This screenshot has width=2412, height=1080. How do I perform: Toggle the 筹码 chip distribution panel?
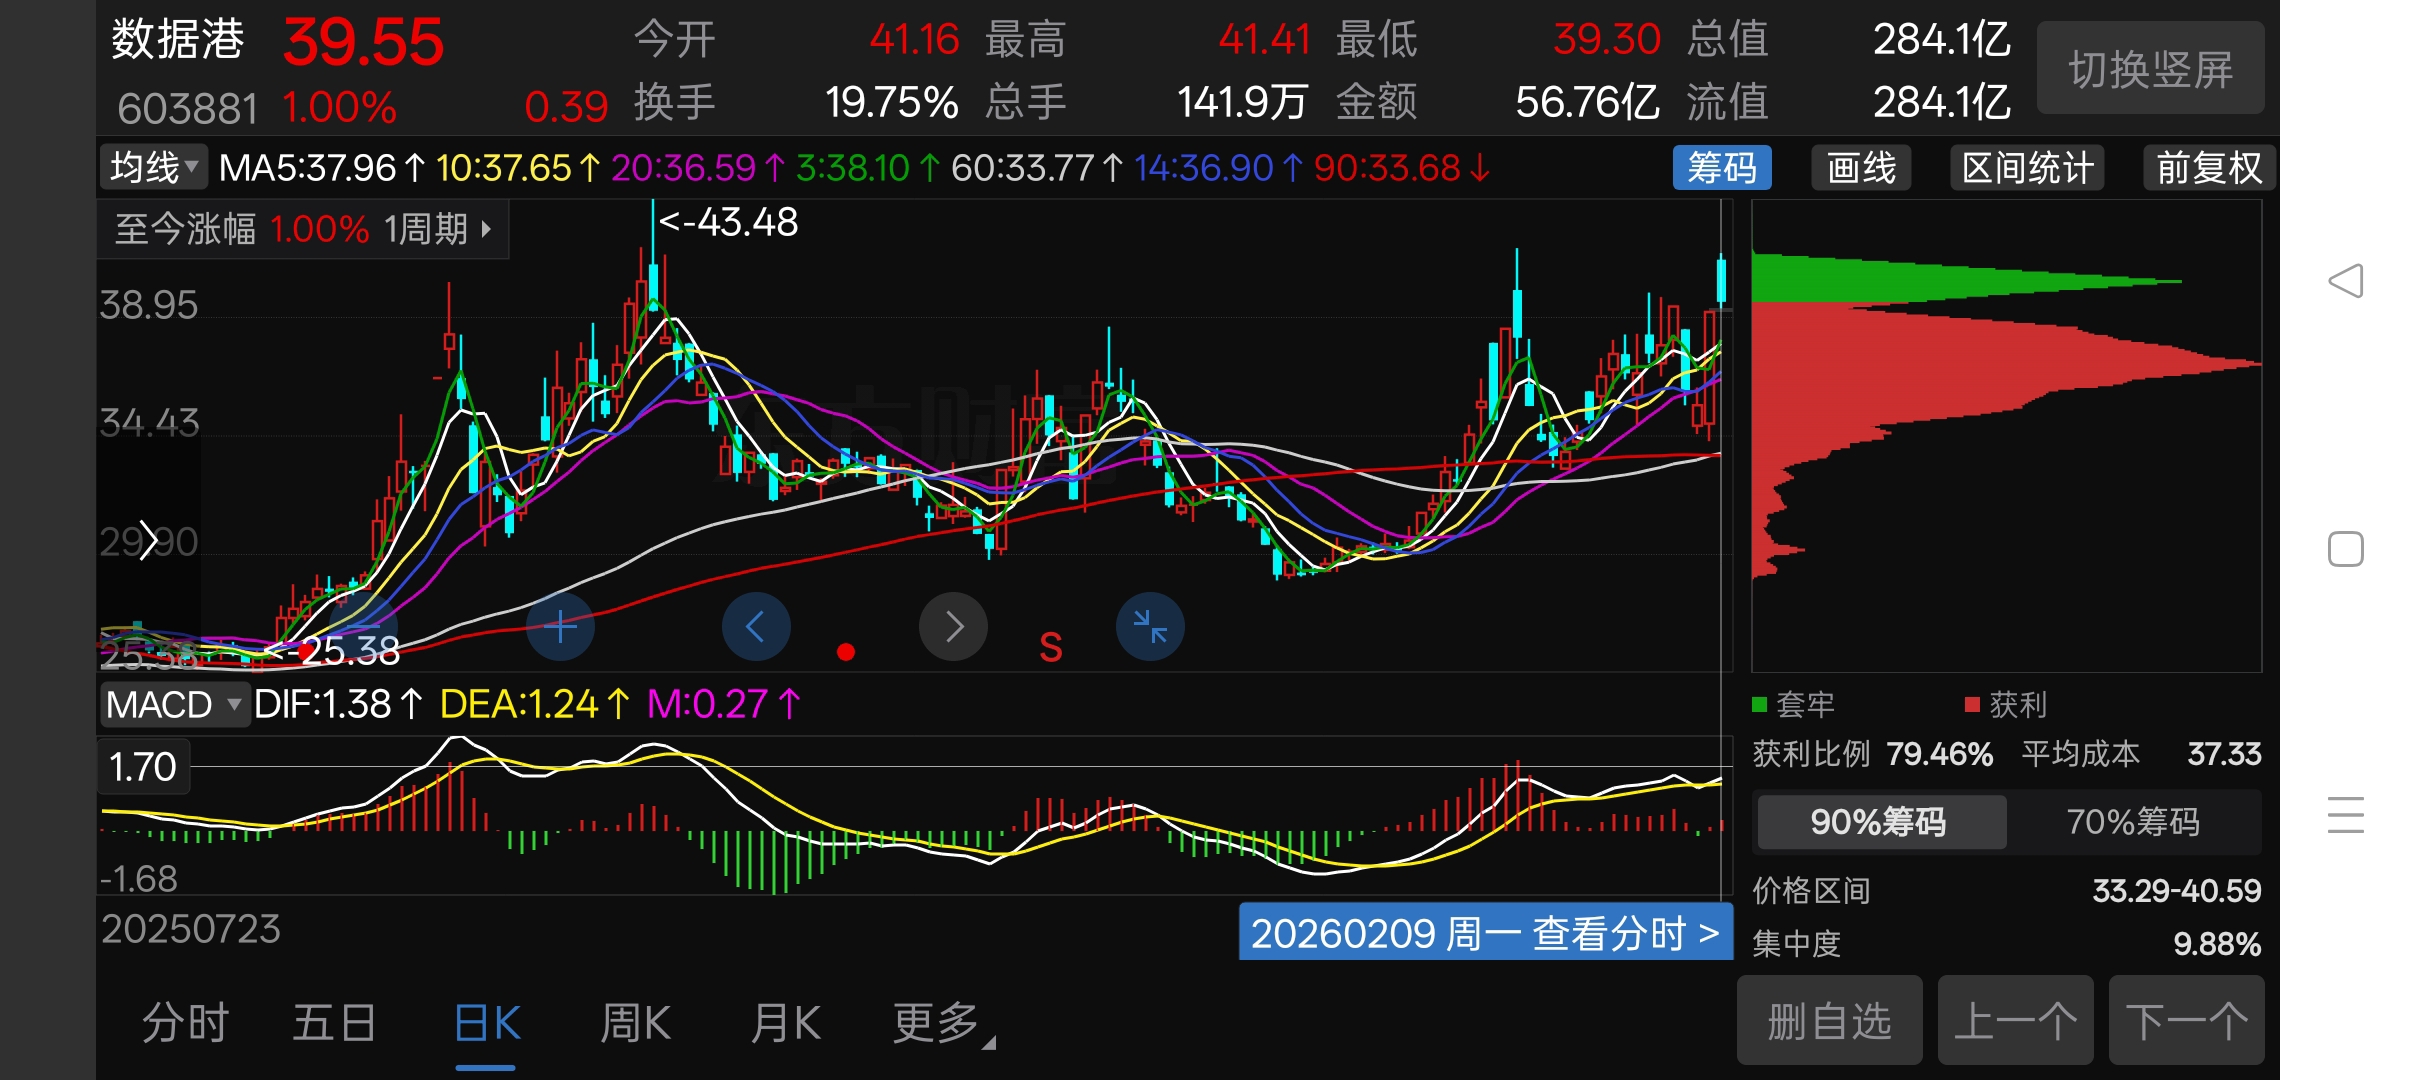pos(1721,168)
